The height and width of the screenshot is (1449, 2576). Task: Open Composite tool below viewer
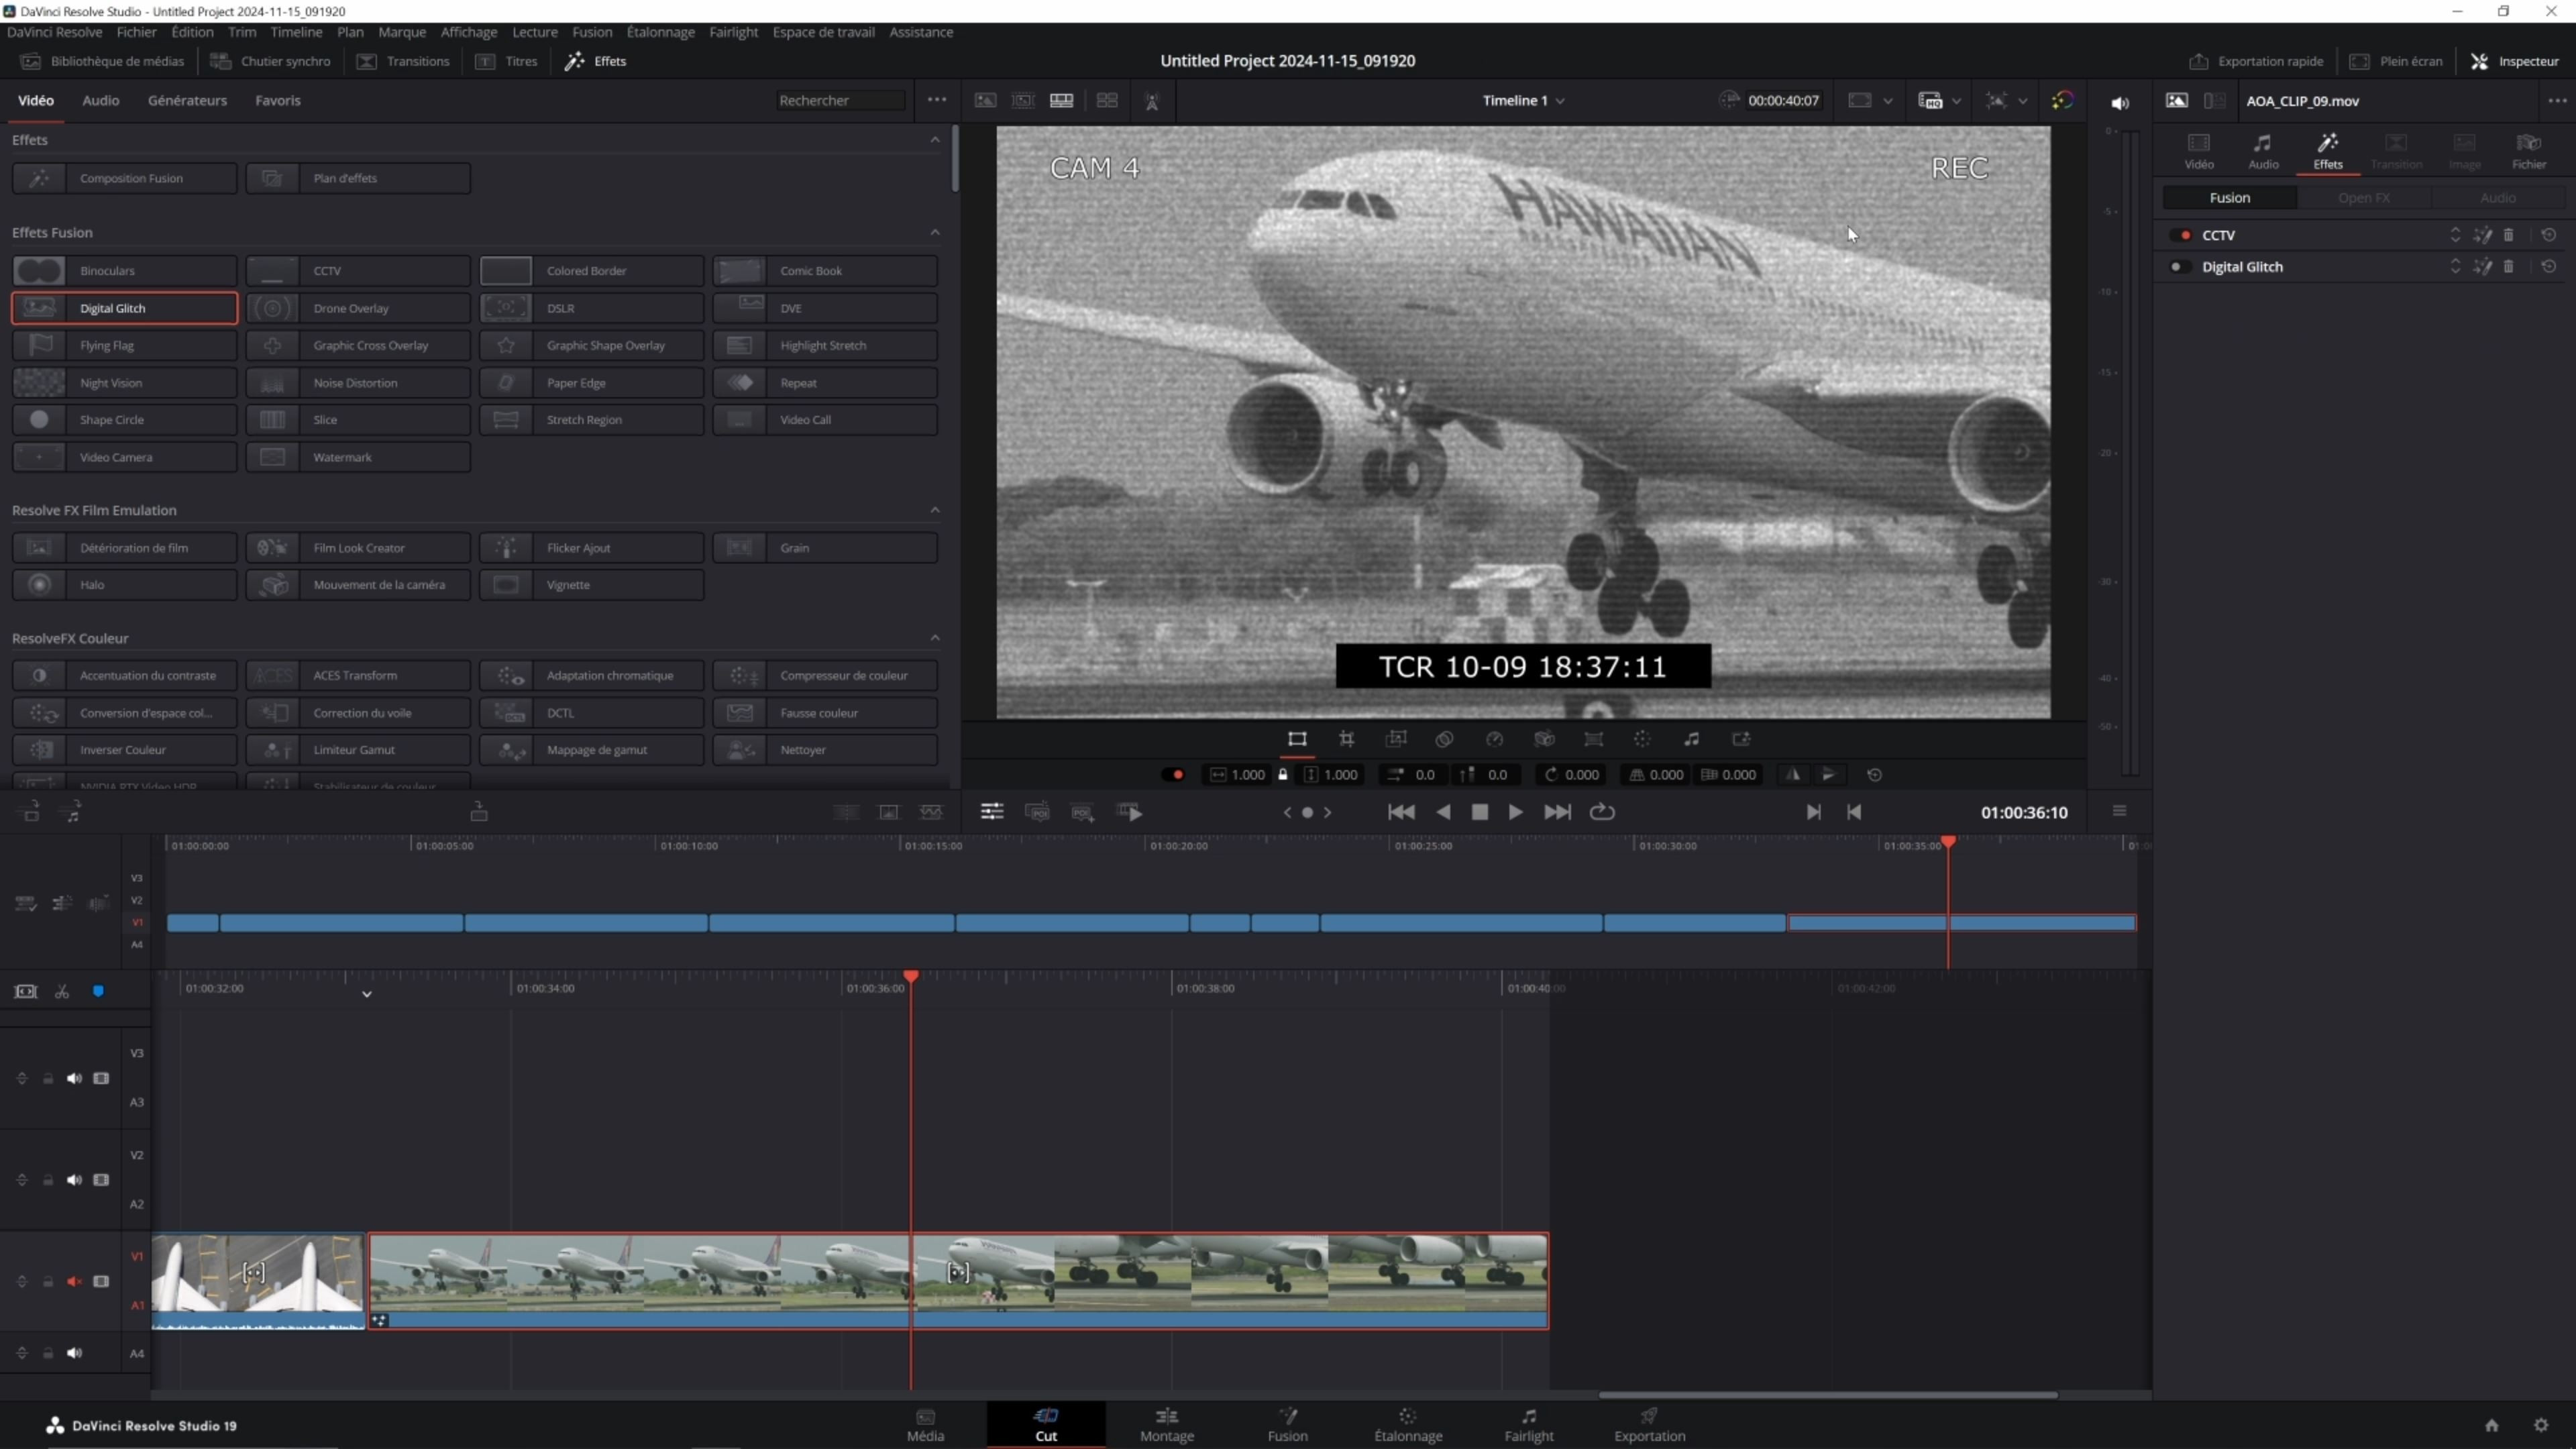click(x=1445, y=739)
